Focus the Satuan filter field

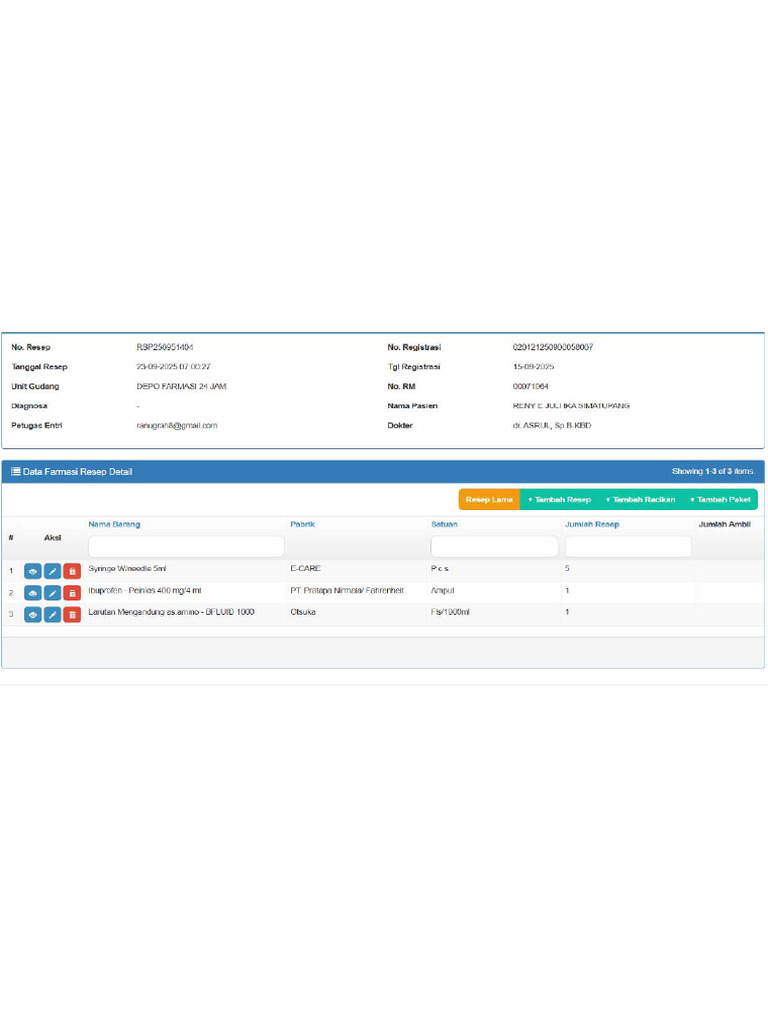[494, 547]
